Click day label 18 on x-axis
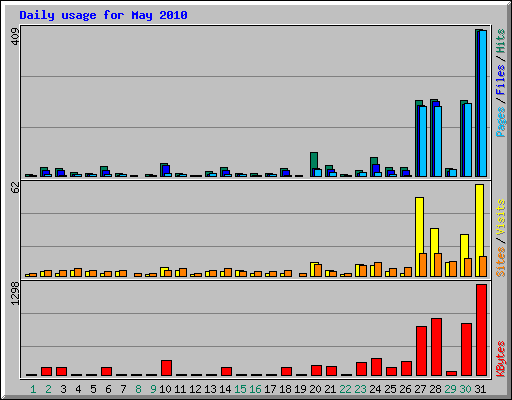The height and width of the screenshot is (400, 512). 285,389
